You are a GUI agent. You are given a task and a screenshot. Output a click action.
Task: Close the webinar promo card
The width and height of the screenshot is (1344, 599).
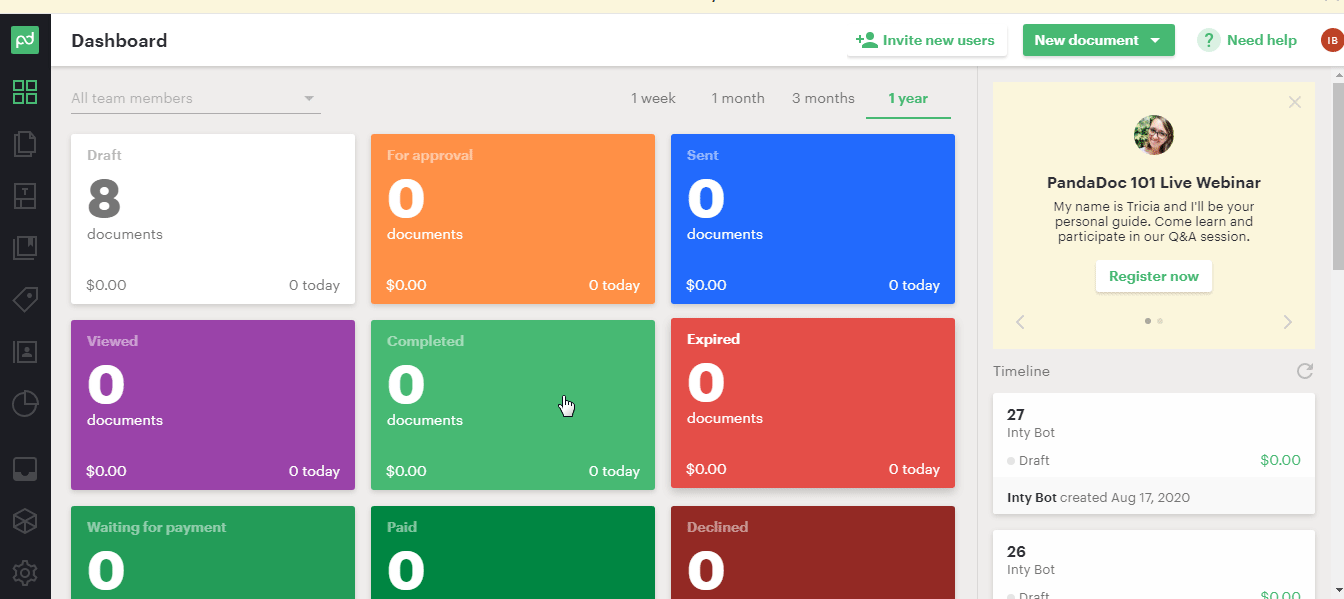point(1295,102)
